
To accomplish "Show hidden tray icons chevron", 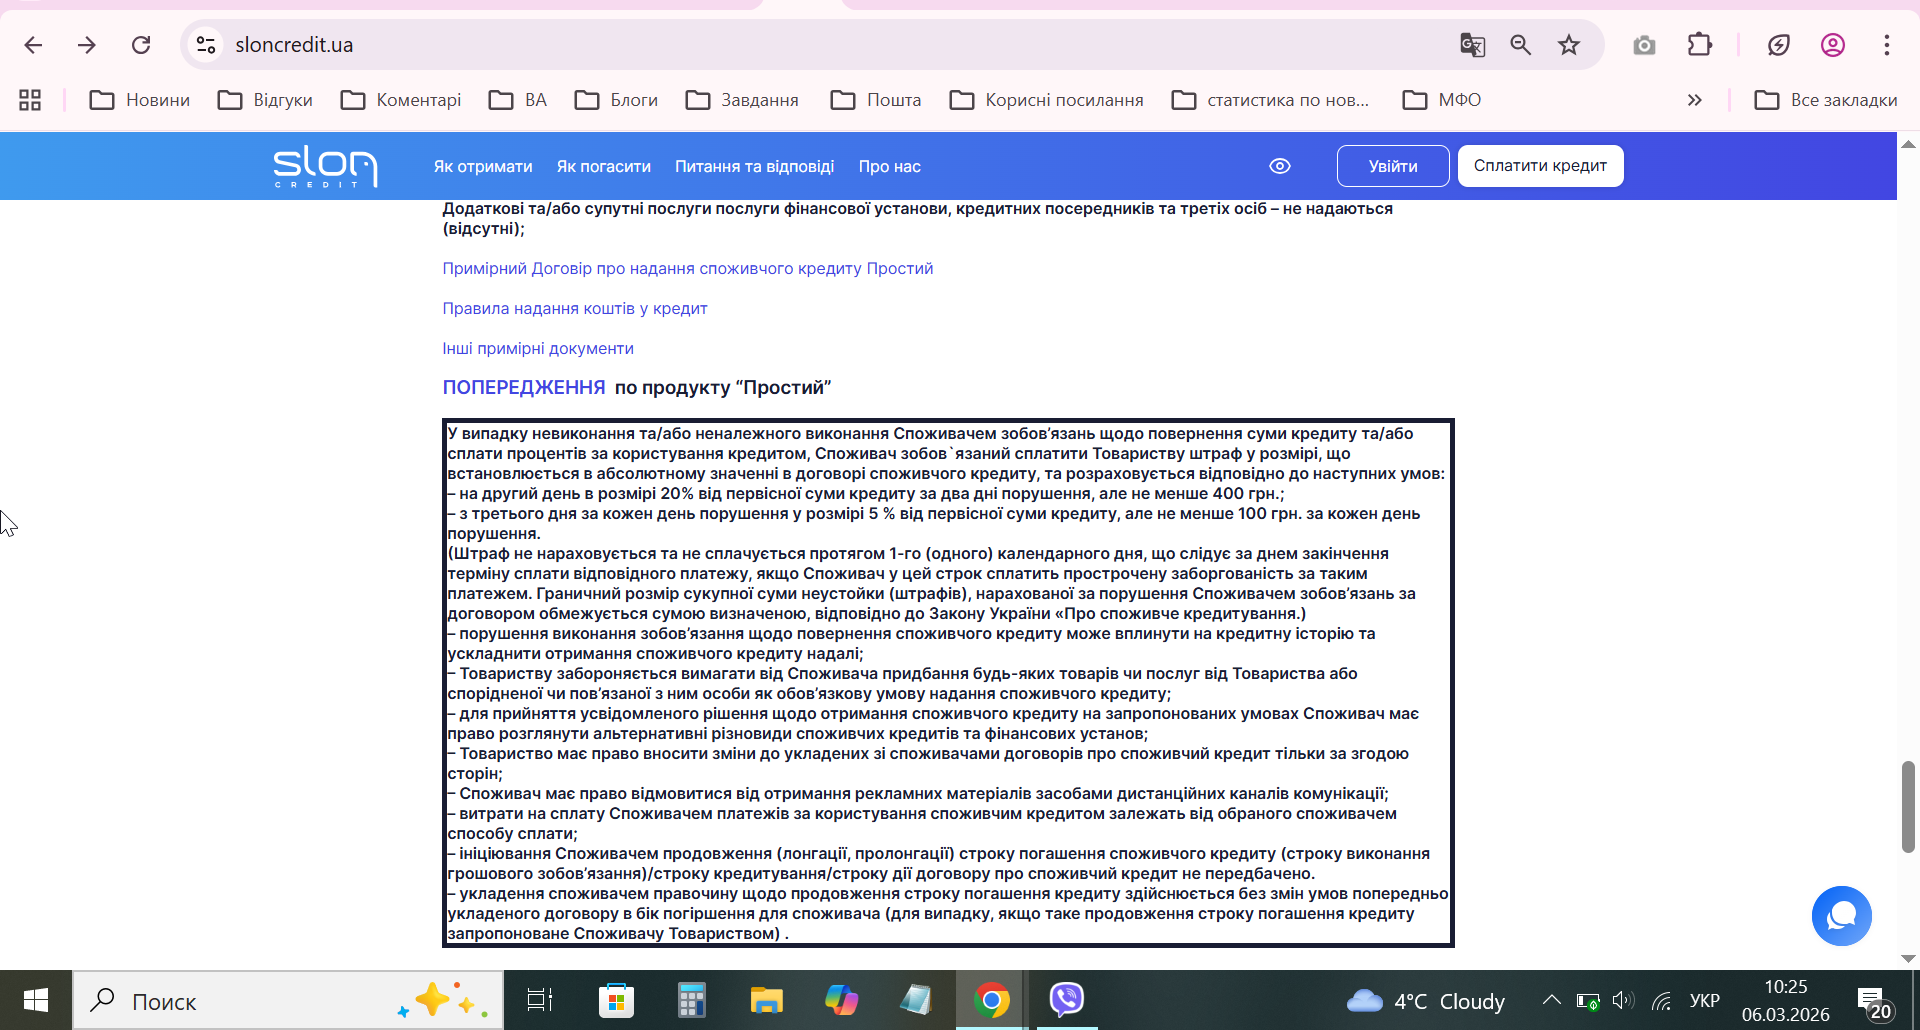I will point(1551,1000).
